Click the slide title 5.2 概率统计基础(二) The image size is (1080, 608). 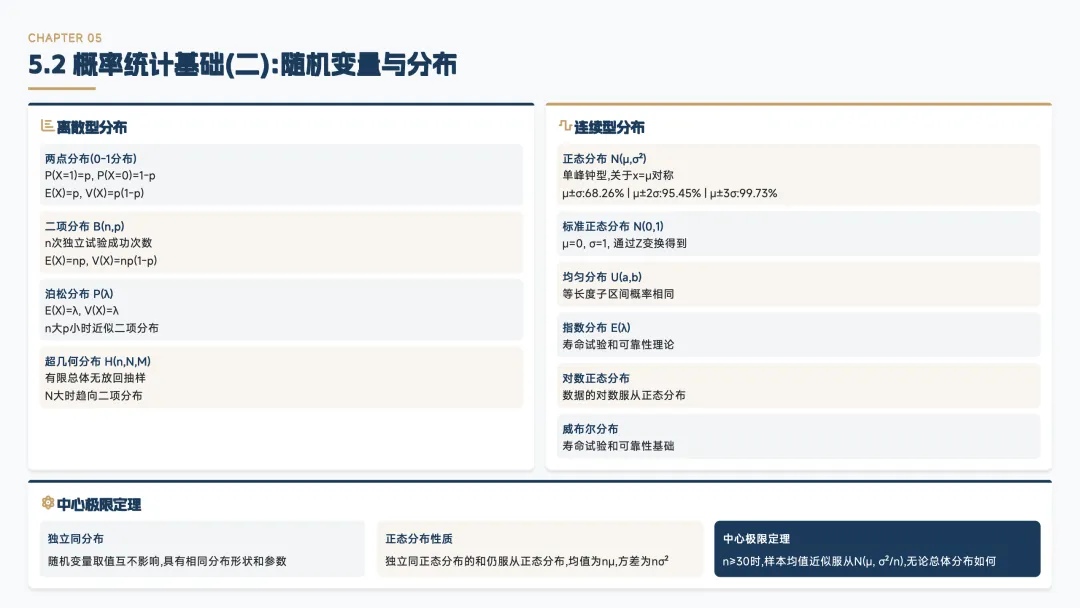click(x=242, y=65)
